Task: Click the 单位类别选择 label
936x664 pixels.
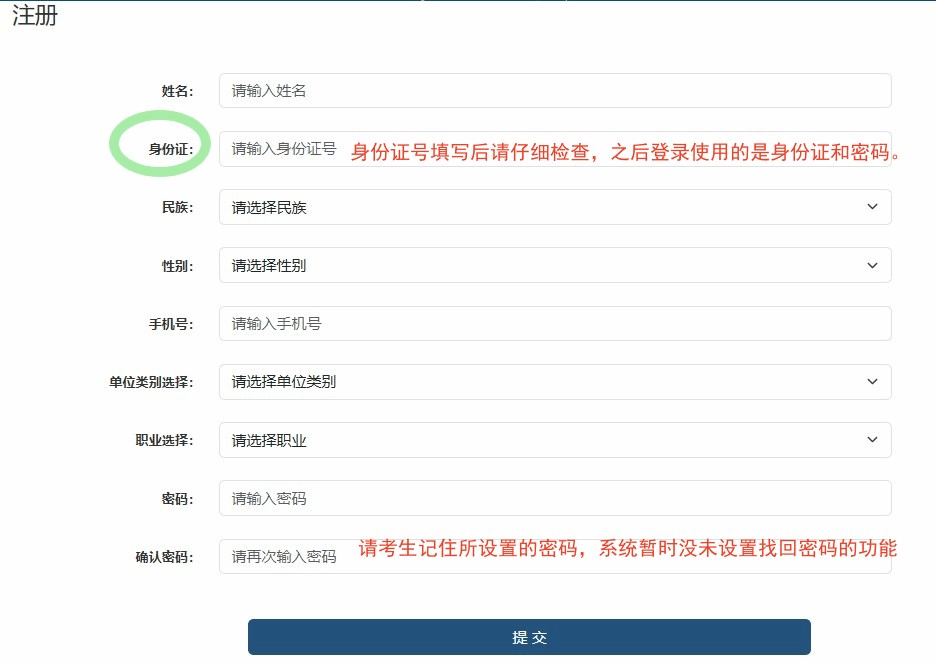Action: pyautogui.click(x=151, y=382)
